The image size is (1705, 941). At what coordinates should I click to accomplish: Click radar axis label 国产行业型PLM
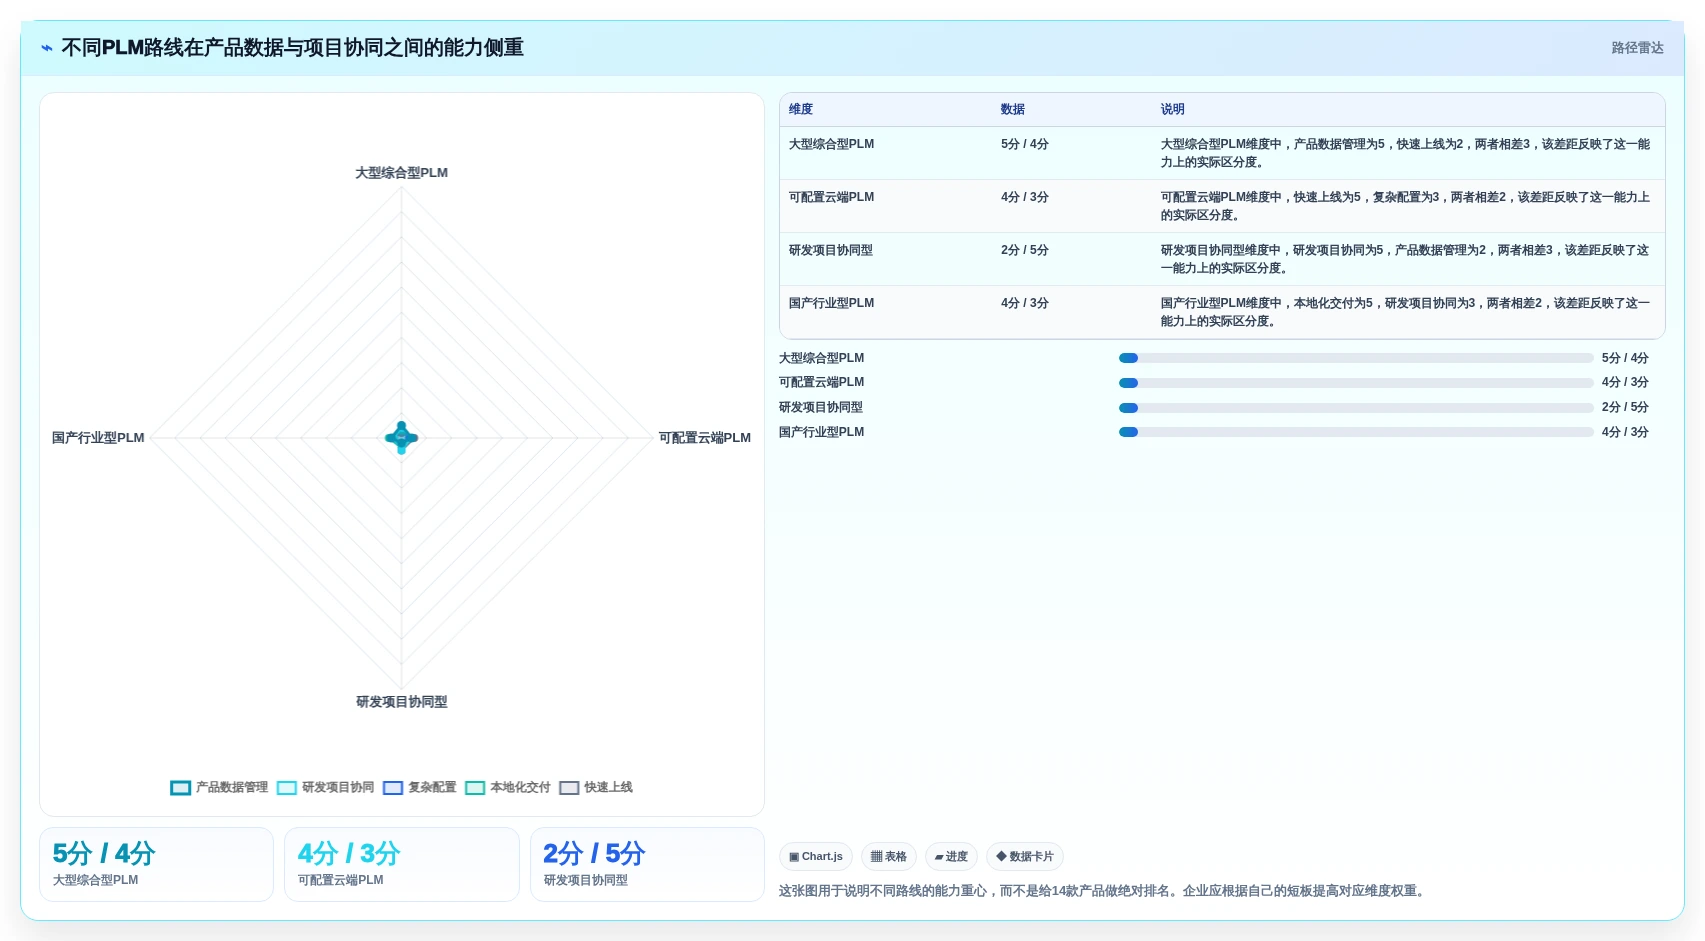coord(98,438)
